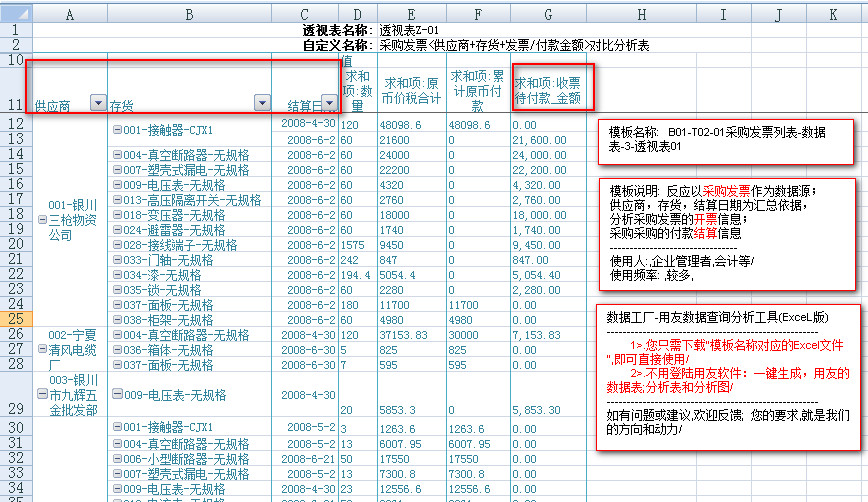This screenshot has height=502, width=868.
Task: Select the highlighted row 25 header
Action: (x=16, y=319)
